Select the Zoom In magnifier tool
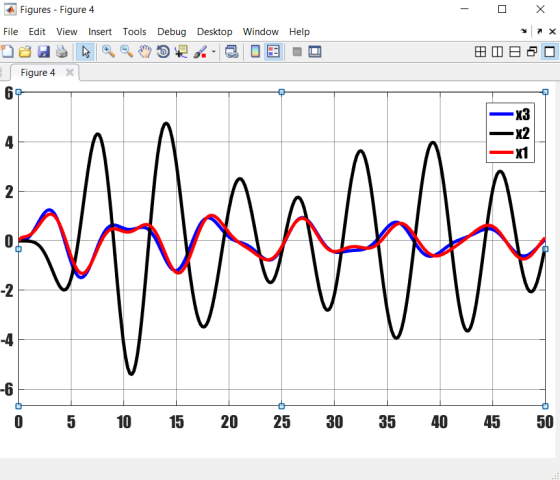This screenshot has height=480, width=560. point(108,52)
